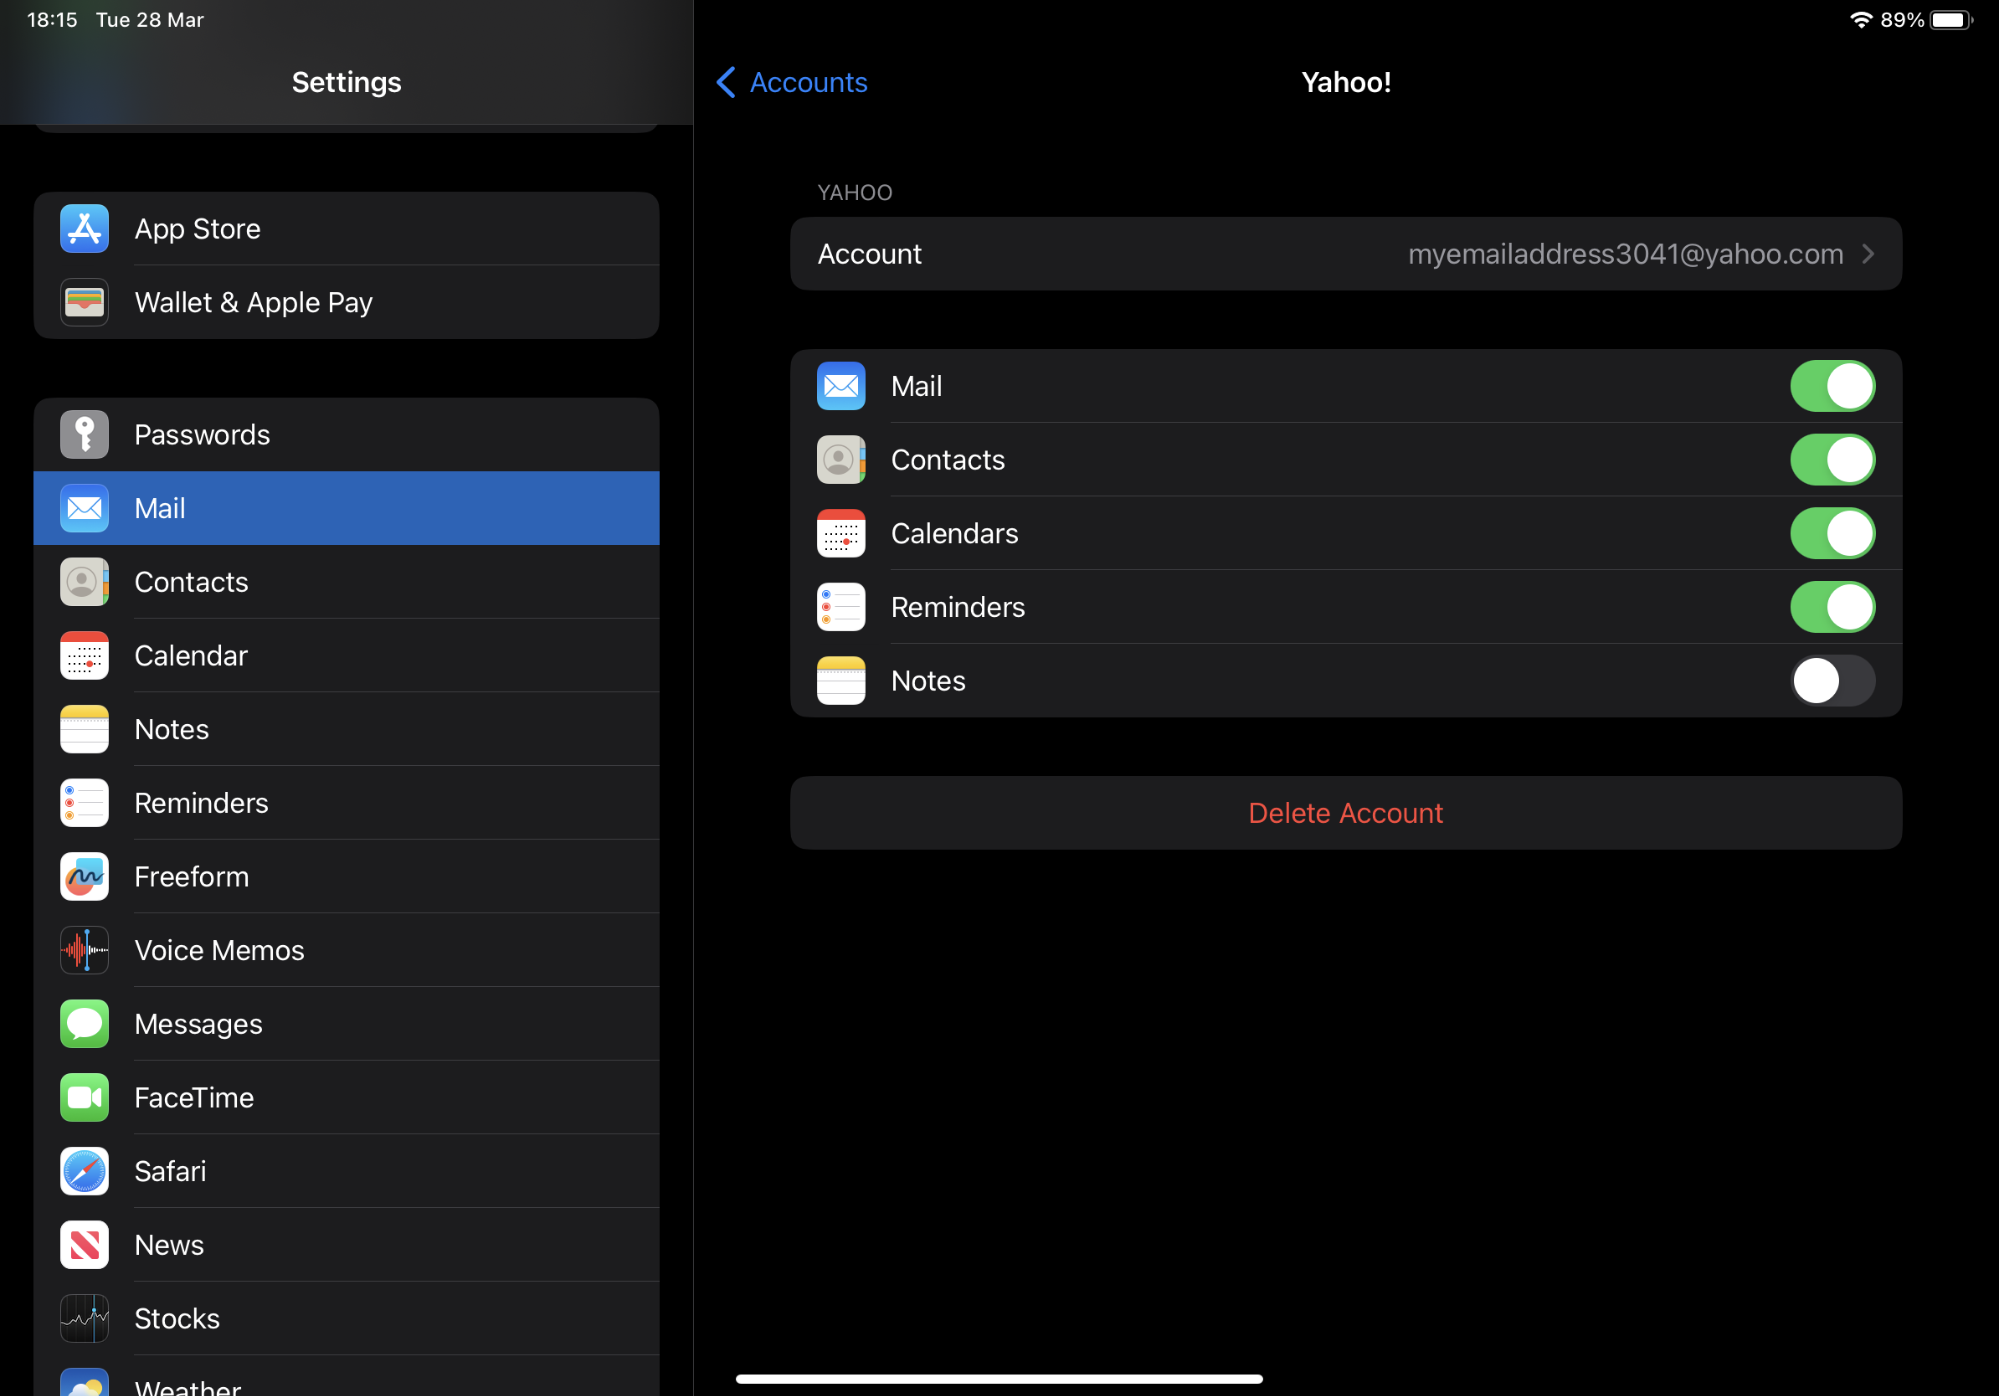Tap the 18:15 clock in status bar
1999x1397 pixels.
[52, 20]
